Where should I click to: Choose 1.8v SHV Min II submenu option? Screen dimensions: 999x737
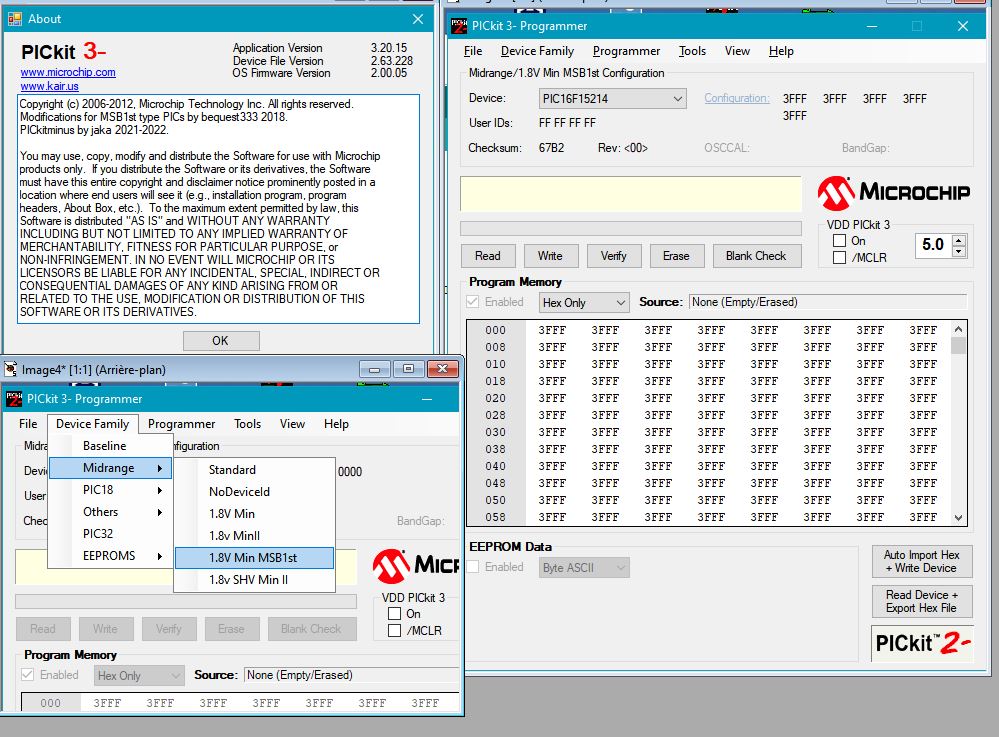coord(254,580)
